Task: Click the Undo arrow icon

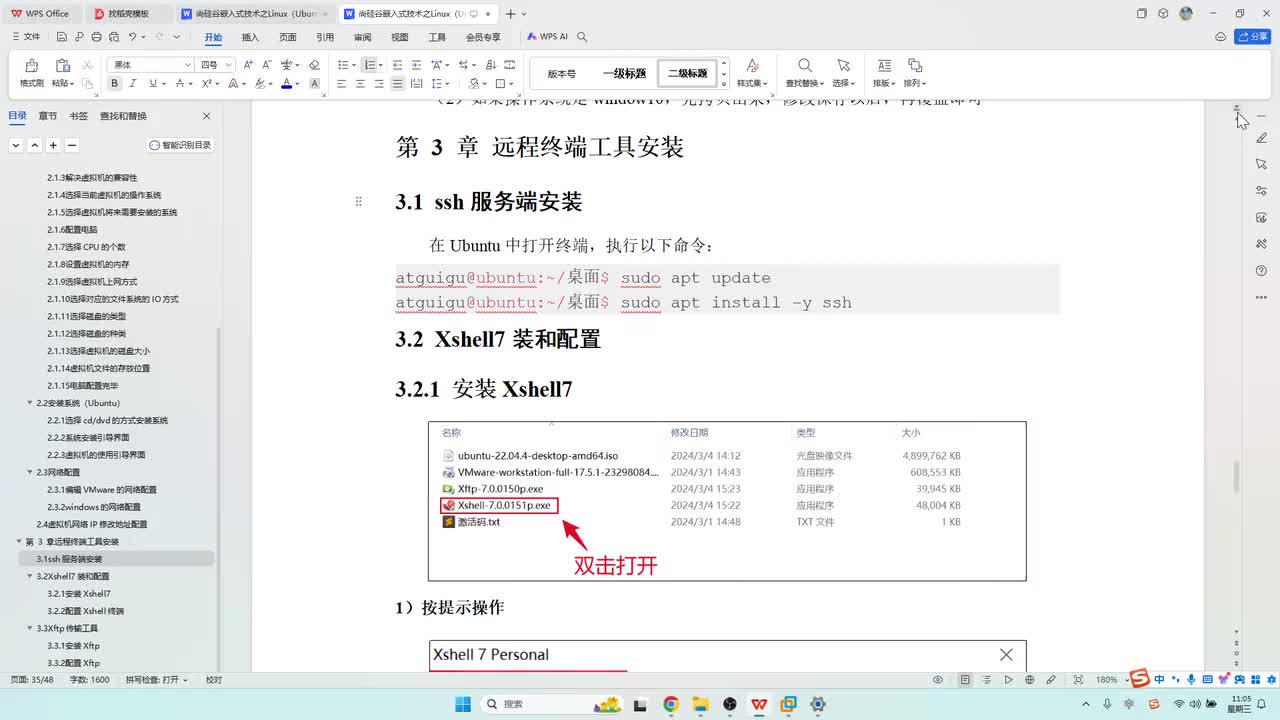Action: 132,37
